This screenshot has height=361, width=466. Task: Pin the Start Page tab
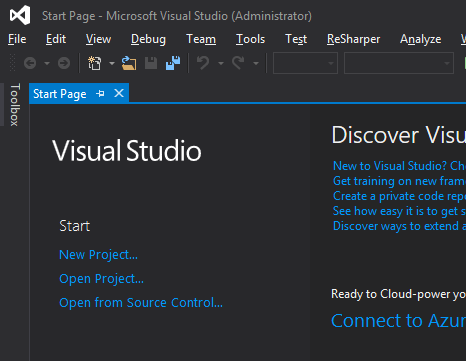pyautogui.click(x=100, y=94)
